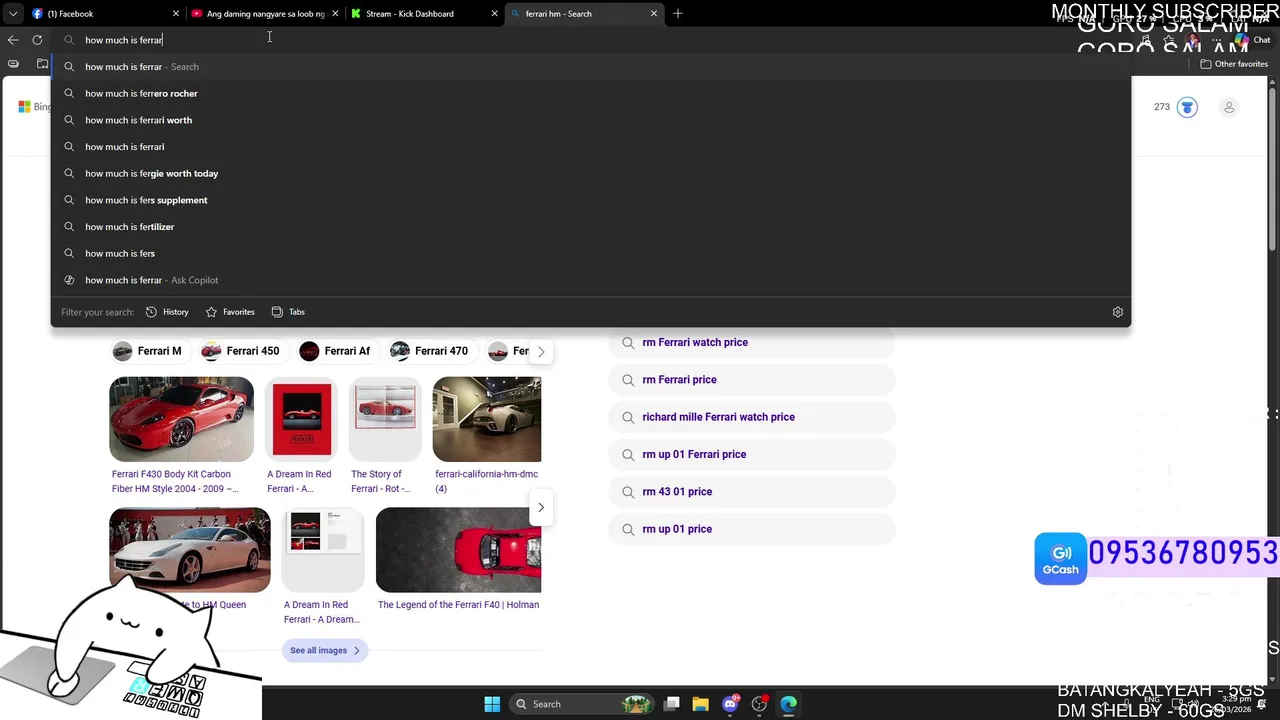Select suggestion 'how much is fers'
The image size is (1280, 720).
[x=590, y=253]
